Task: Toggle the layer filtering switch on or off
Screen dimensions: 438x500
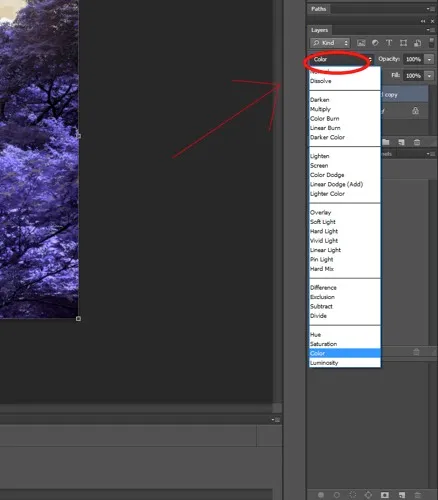Action: (432, 43)
